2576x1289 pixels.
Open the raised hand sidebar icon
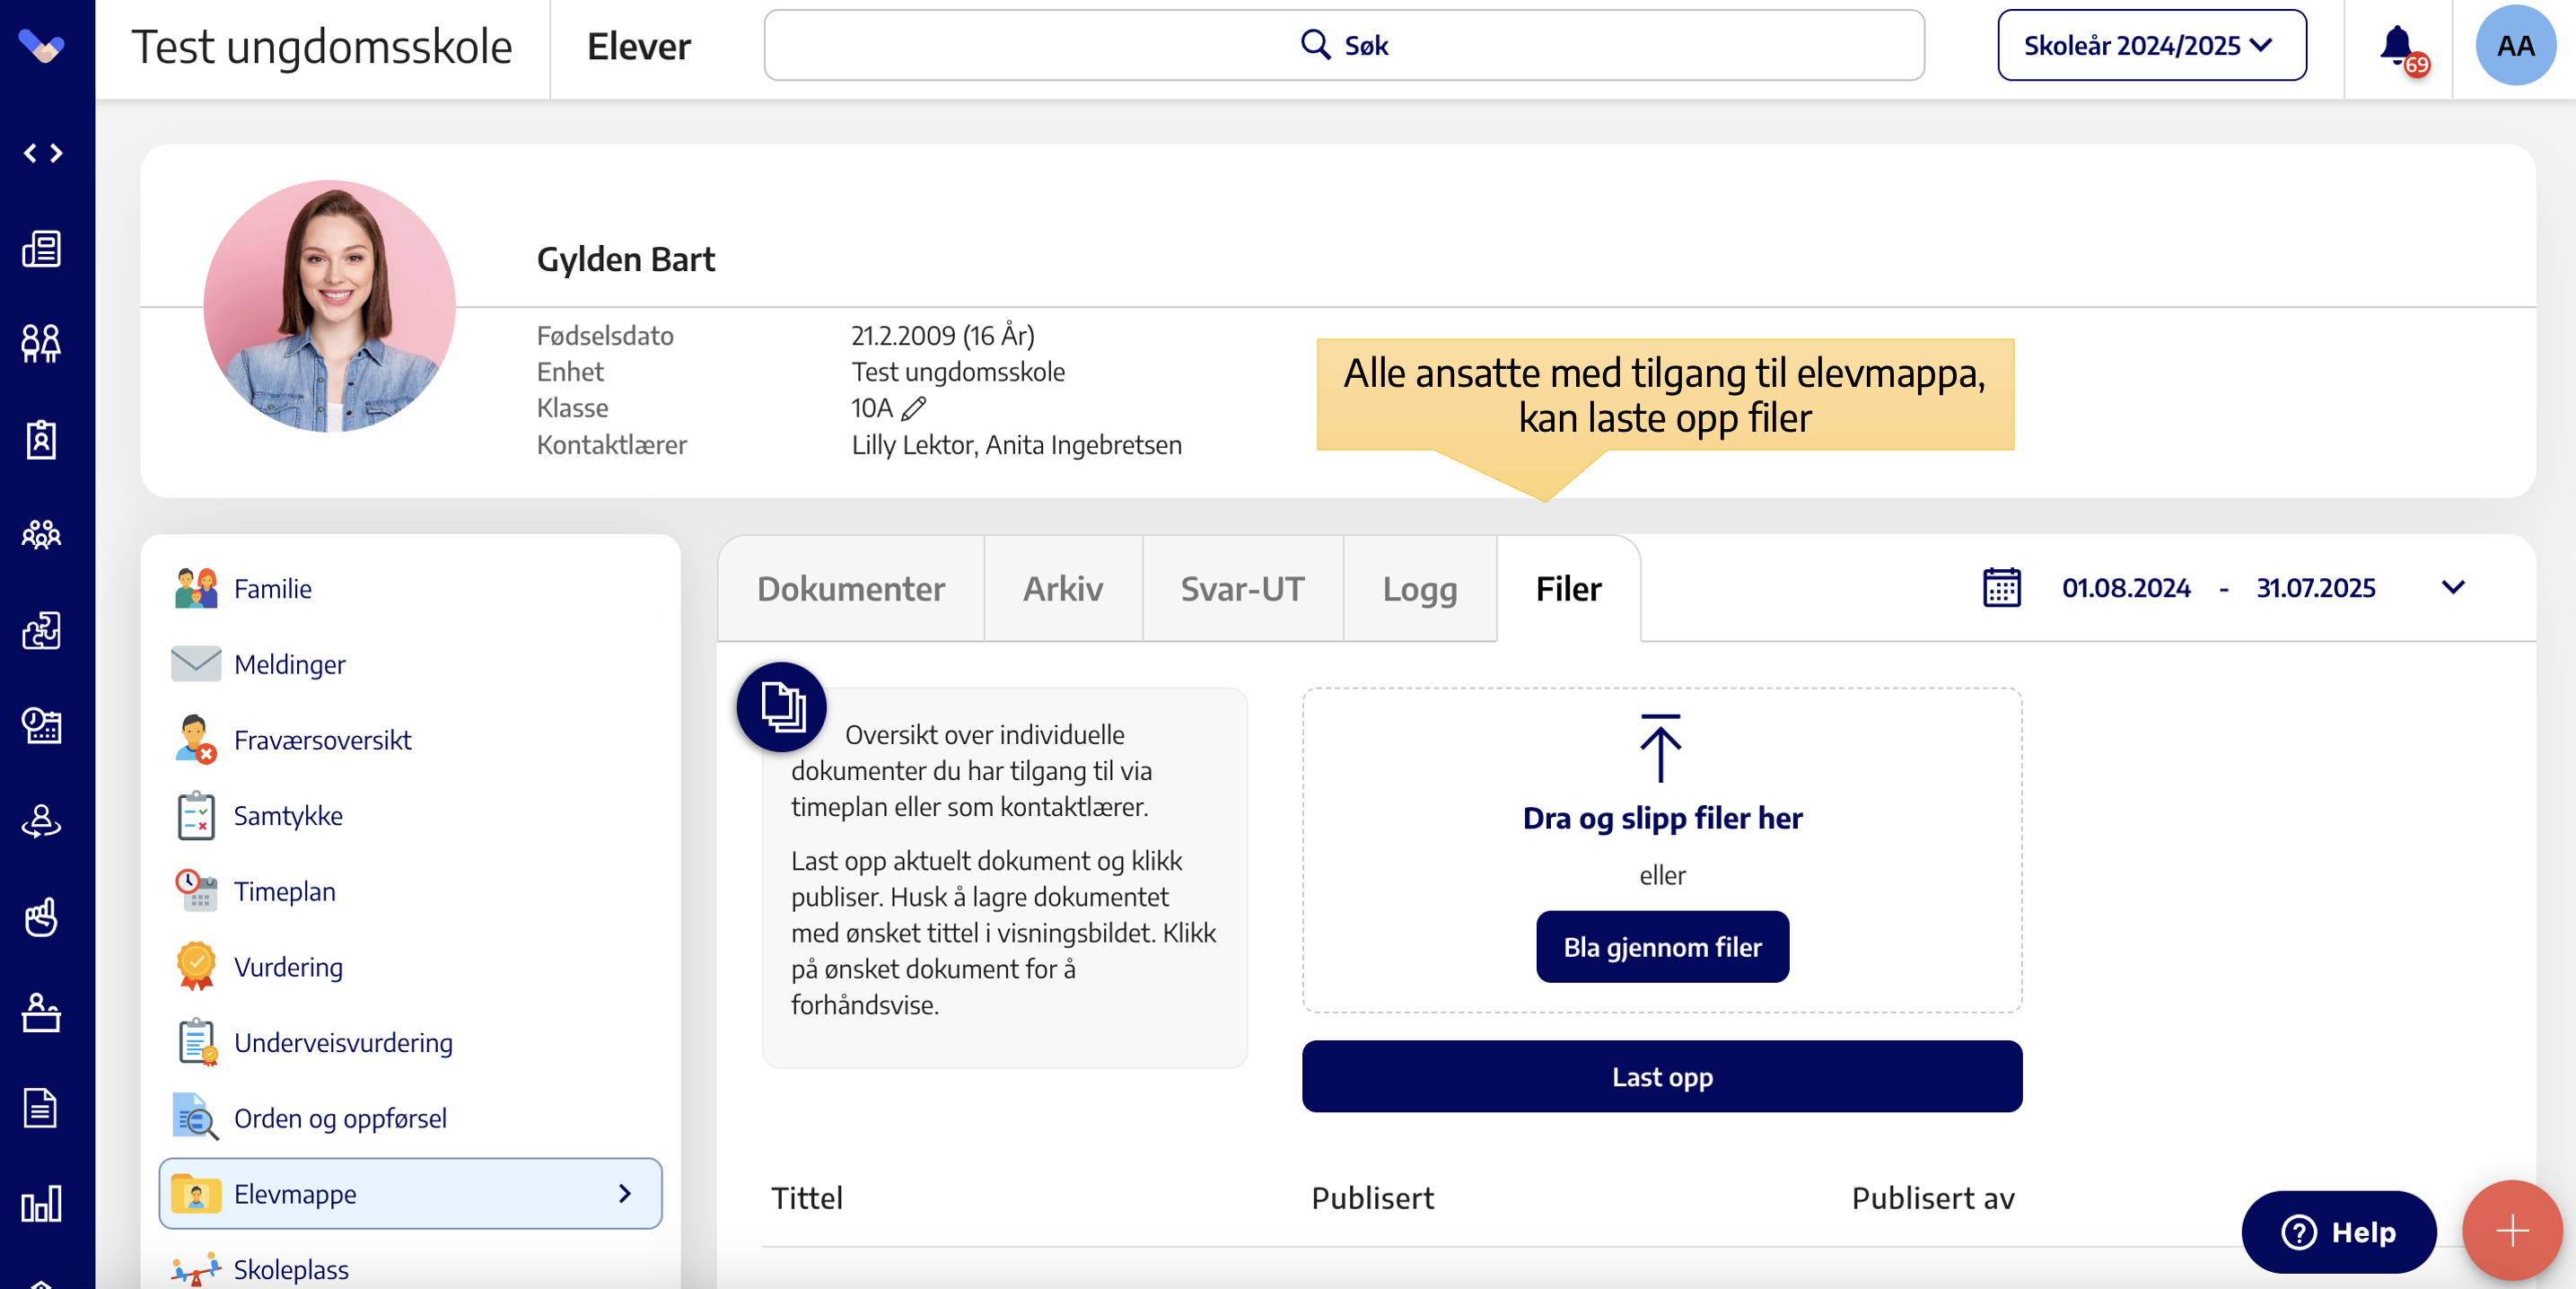42,916
